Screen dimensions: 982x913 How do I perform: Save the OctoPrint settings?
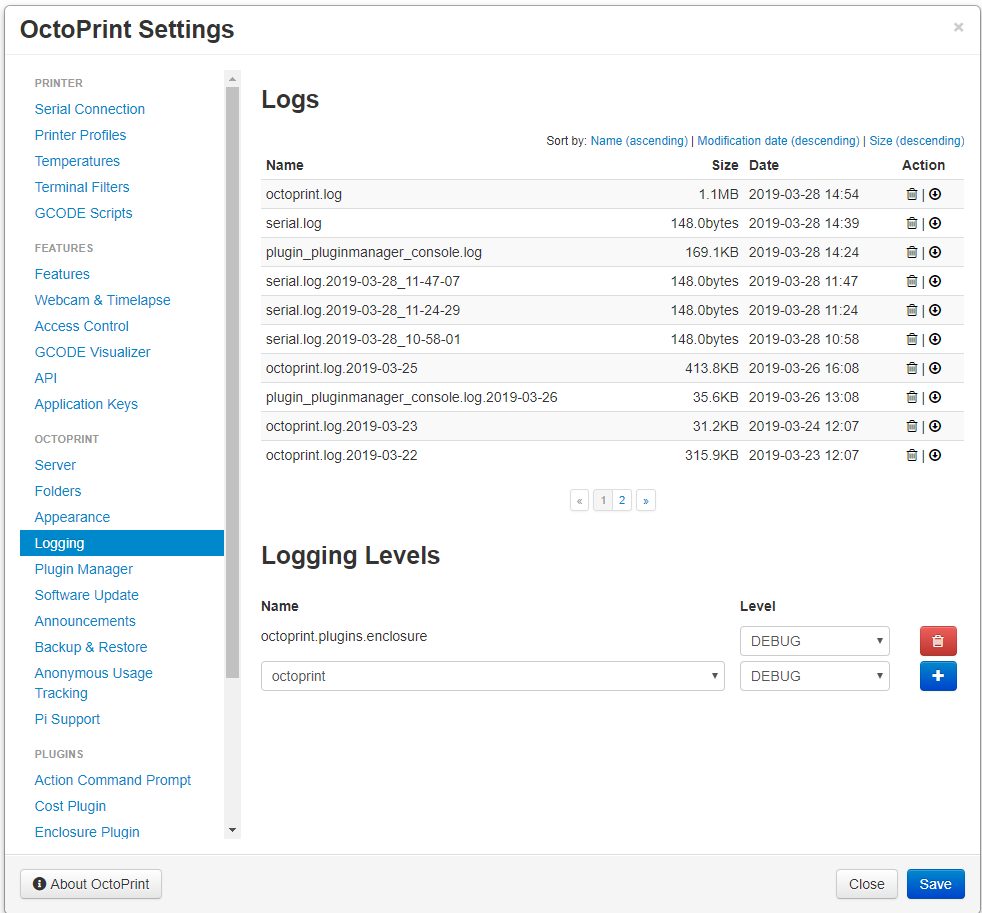pos(936,884)
